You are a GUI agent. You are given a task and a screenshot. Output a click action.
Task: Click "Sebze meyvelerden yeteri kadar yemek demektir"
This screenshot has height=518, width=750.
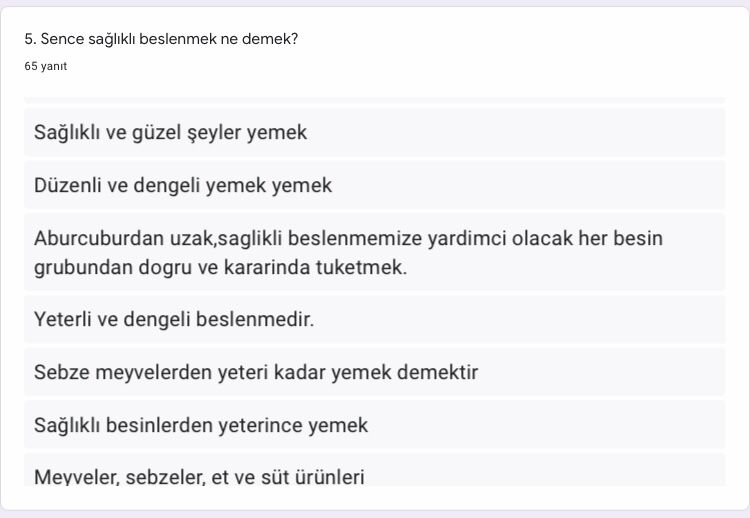click(256, 373)
